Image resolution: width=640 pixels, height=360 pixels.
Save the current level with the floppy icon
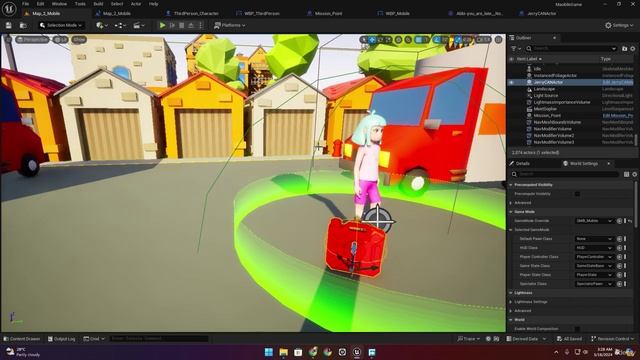[9, 25]
